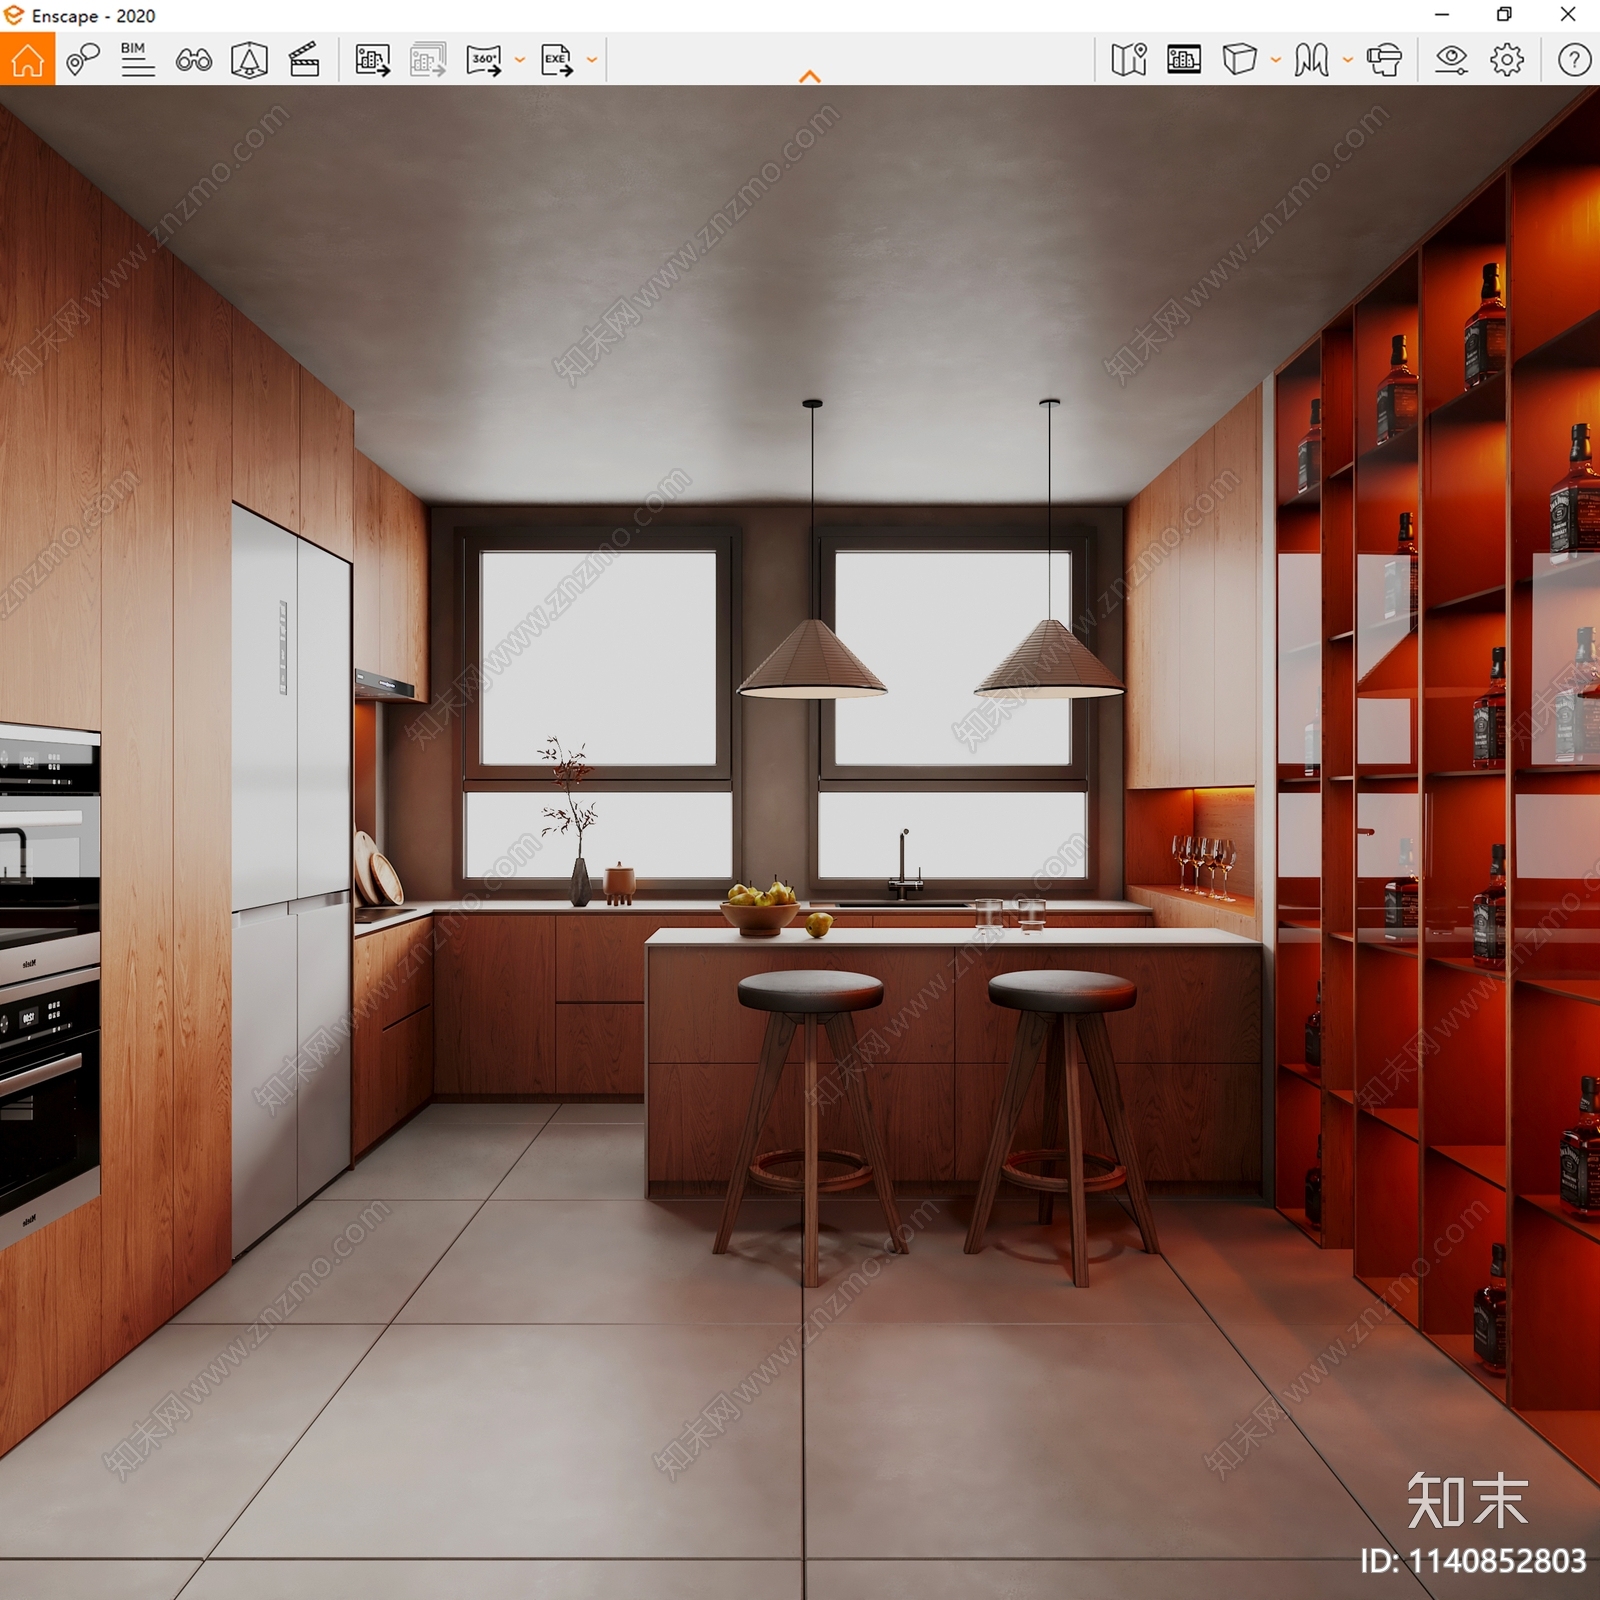Image resolution: width=1600 pixels, height=1600 pixels.
Task: Click the Screenshot export icon
Action: tap(373, 60)
